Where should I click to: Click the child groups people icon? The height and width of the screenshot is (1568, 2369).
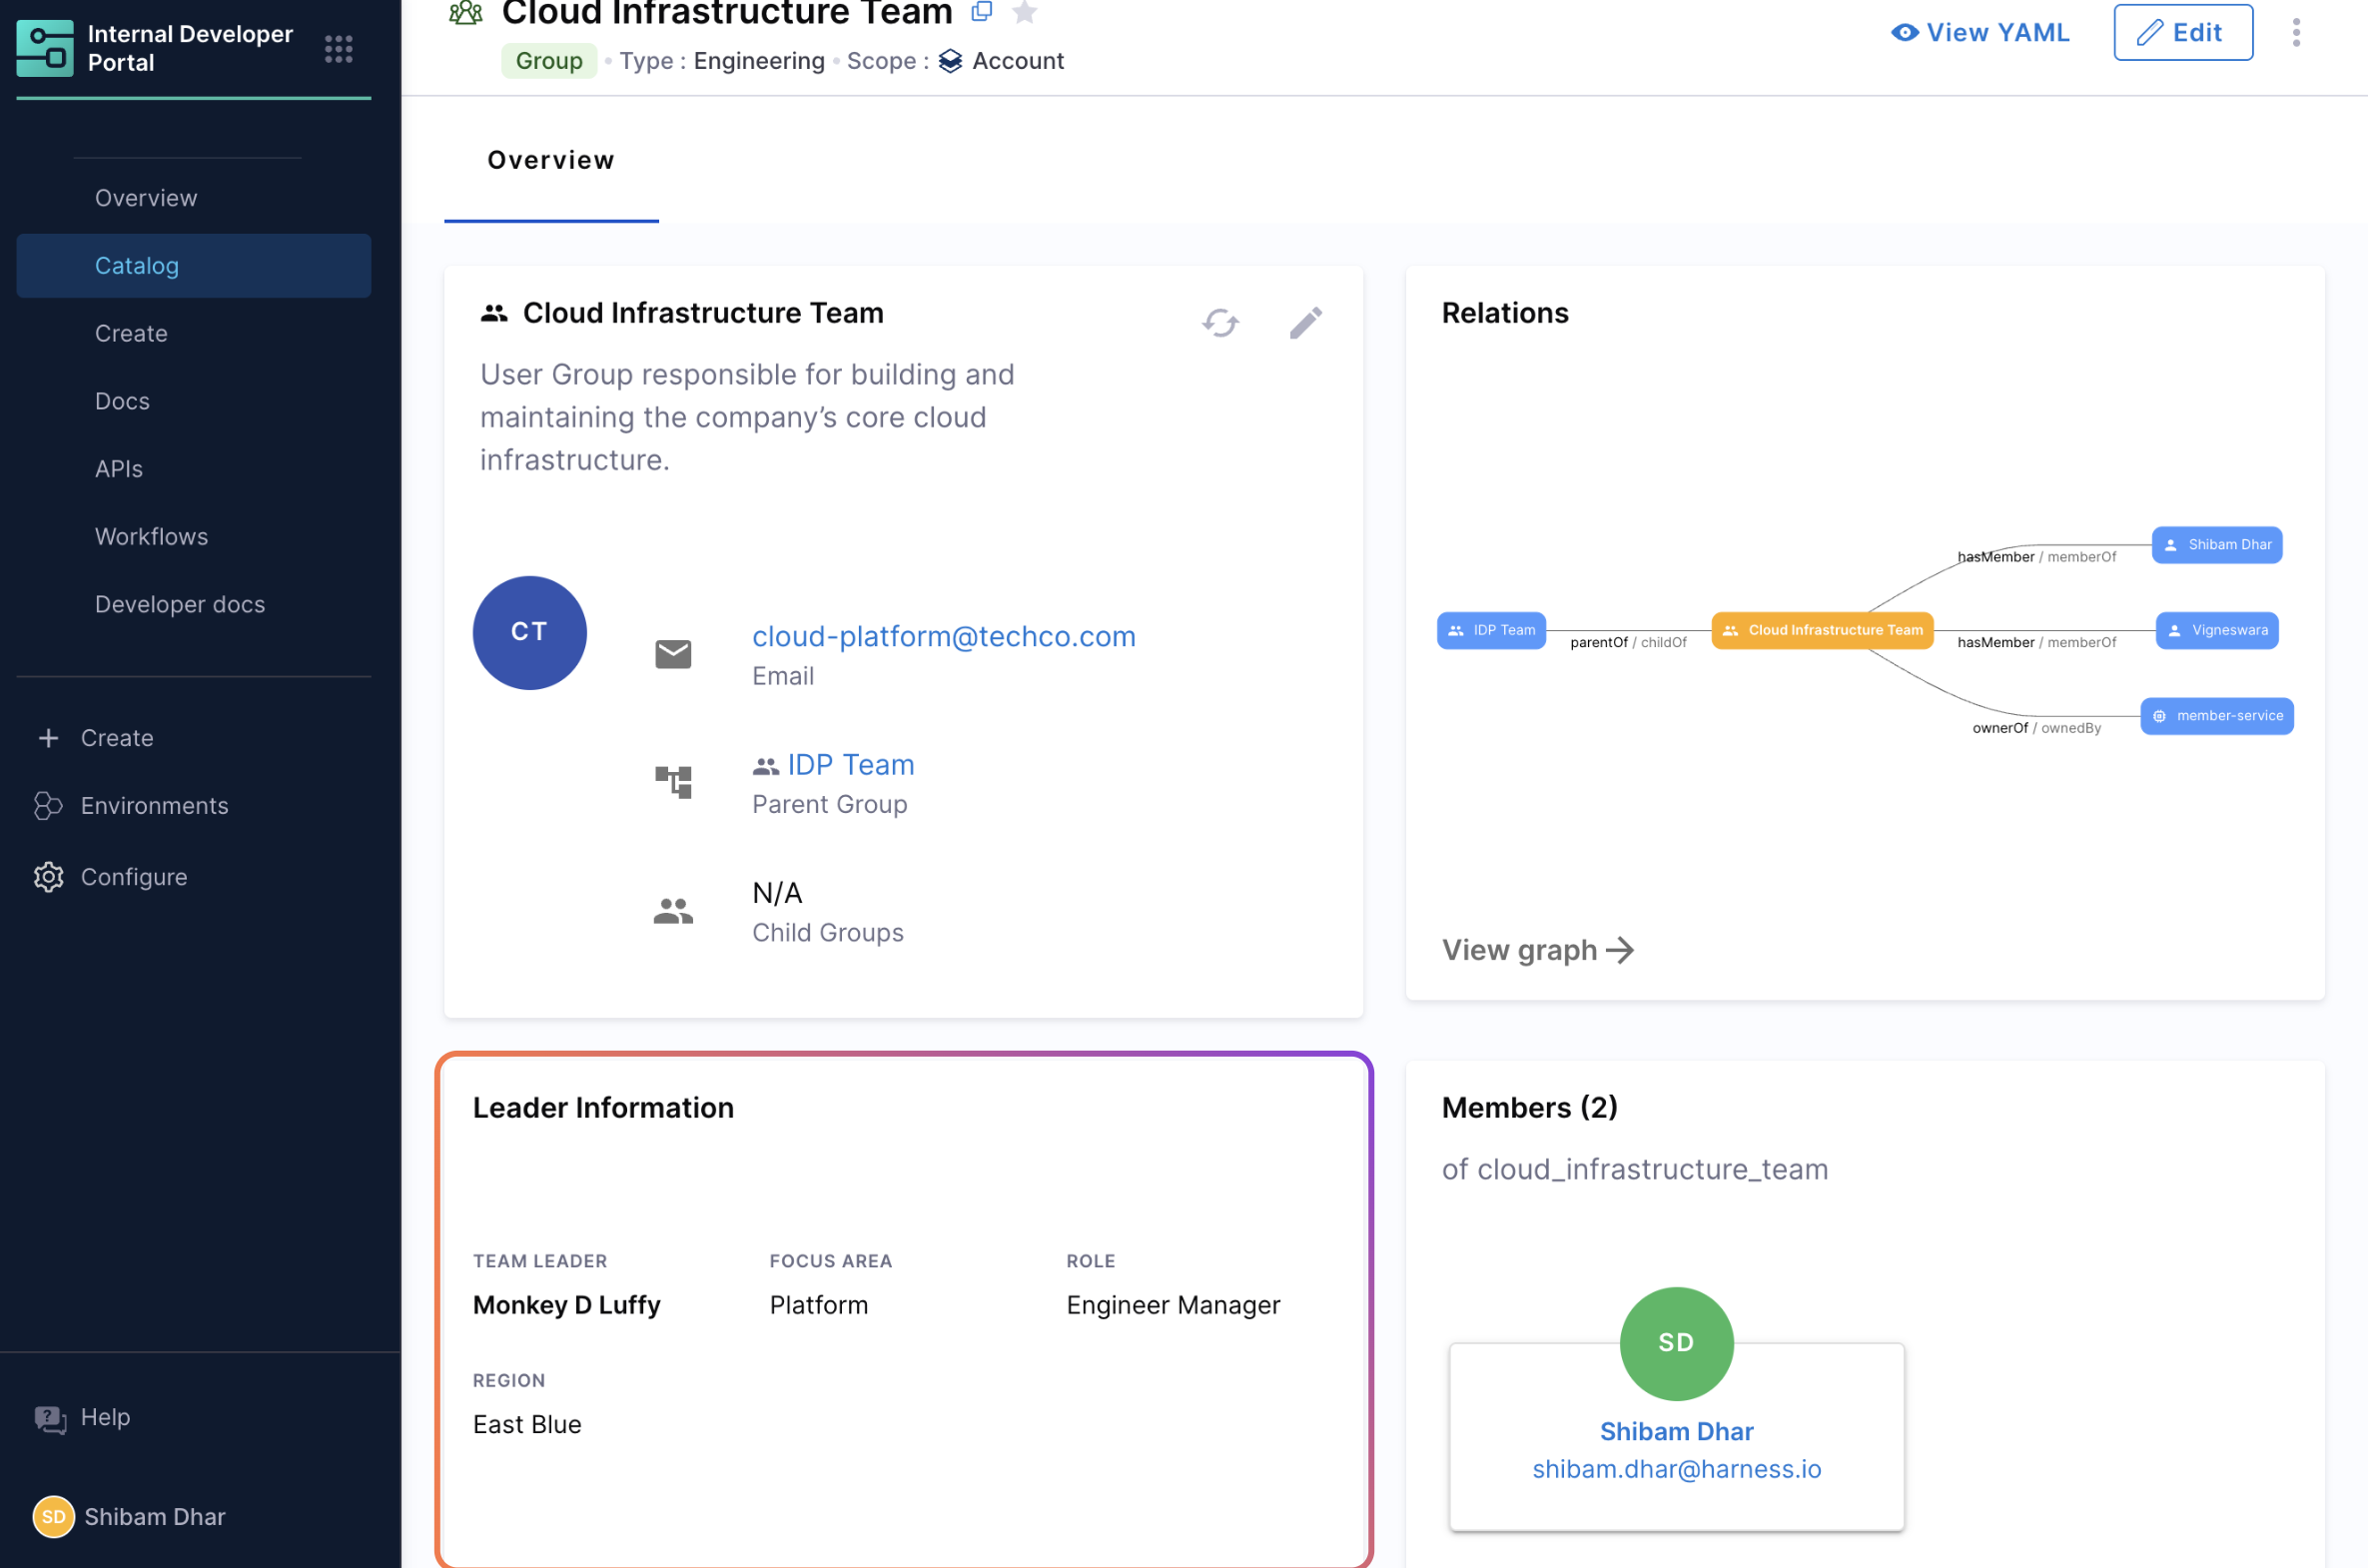point(673,911)
